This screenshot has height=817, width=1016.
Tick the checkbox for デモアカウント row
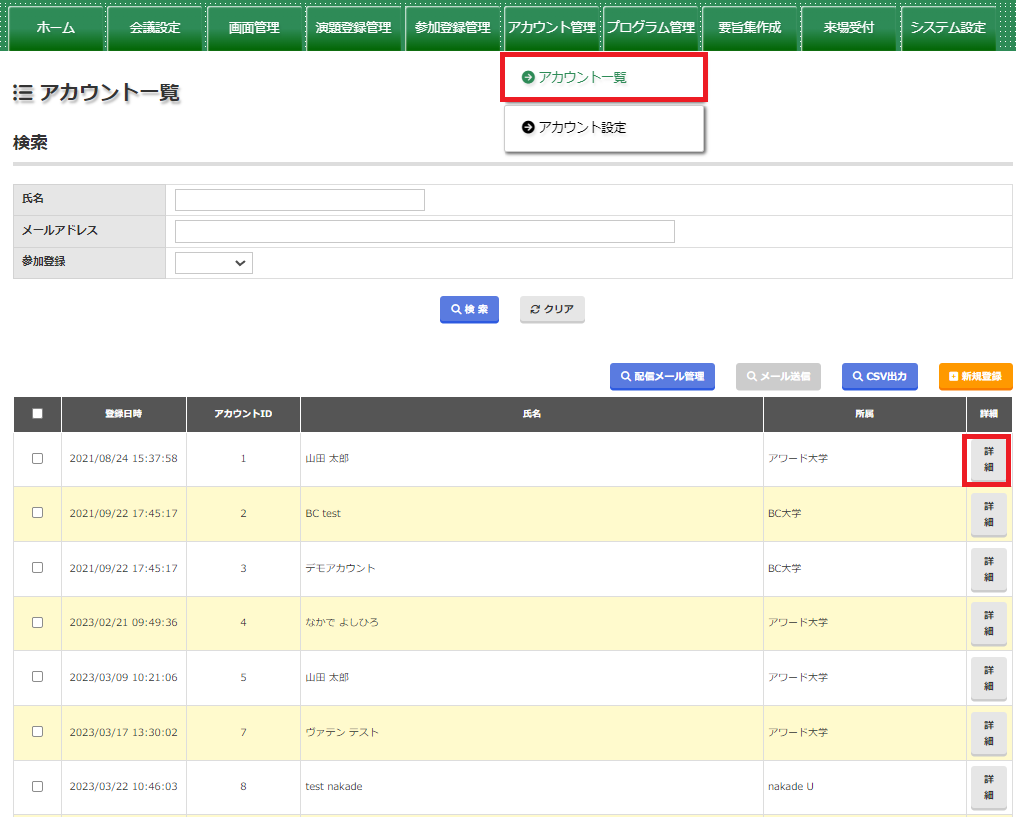tap(37, 568)
